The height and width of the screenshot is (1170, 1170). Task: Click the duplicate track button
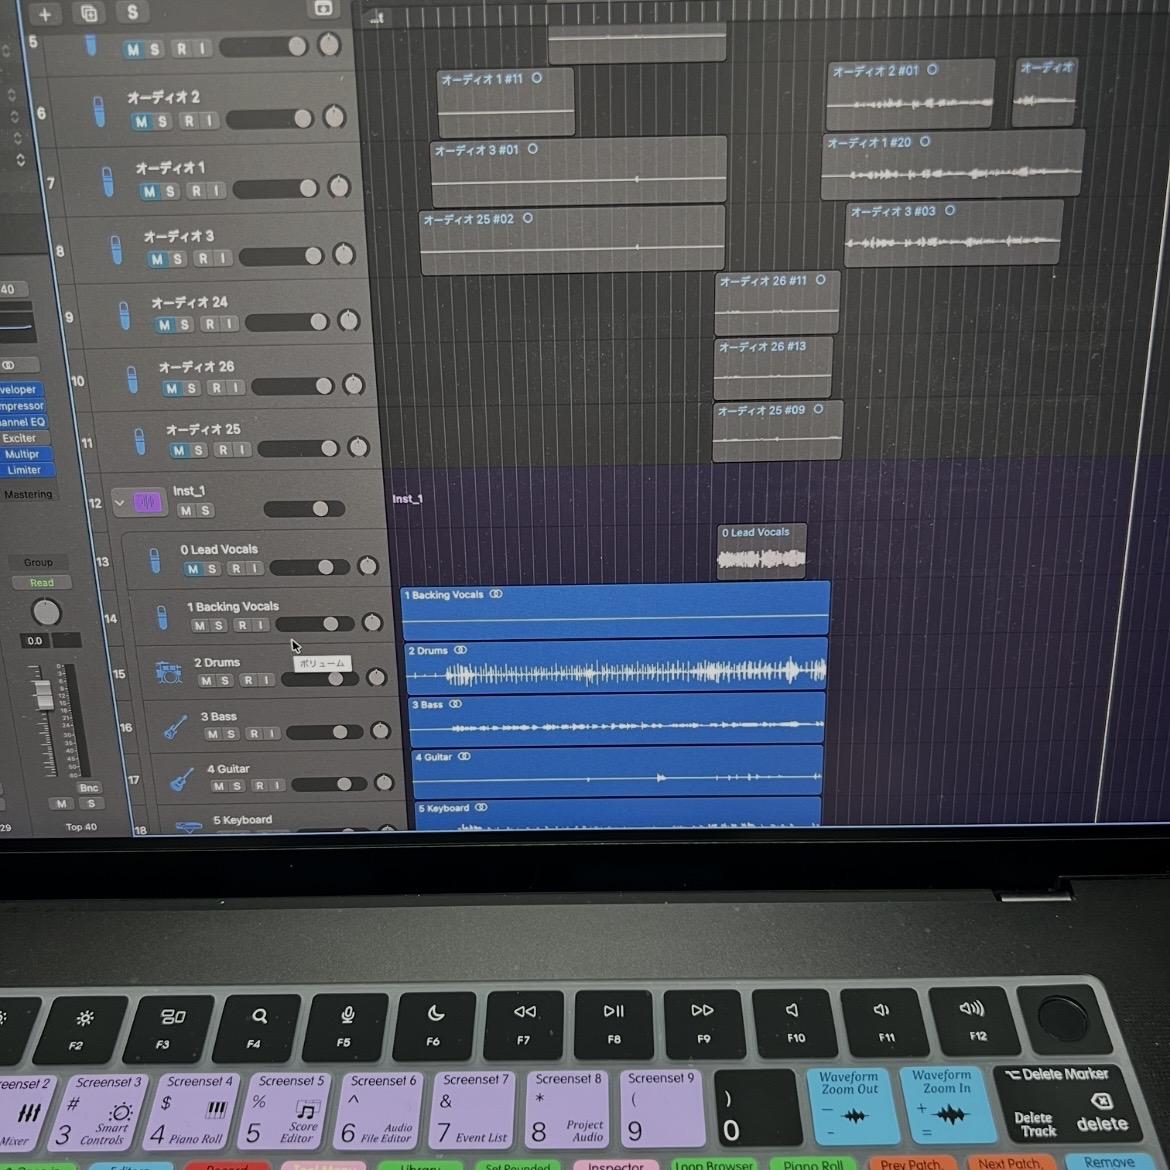[x=89, y=13]
